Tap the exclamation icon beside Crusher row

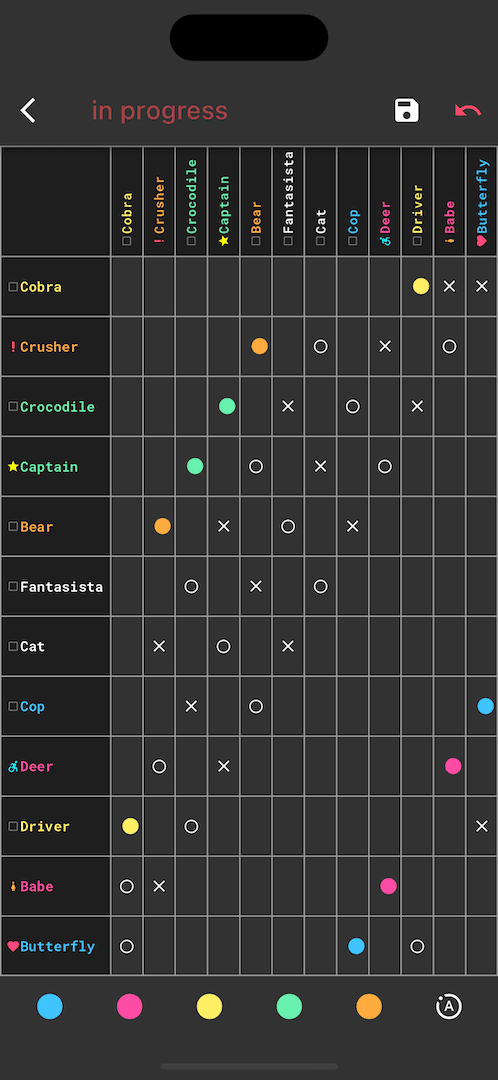(13, 346)
